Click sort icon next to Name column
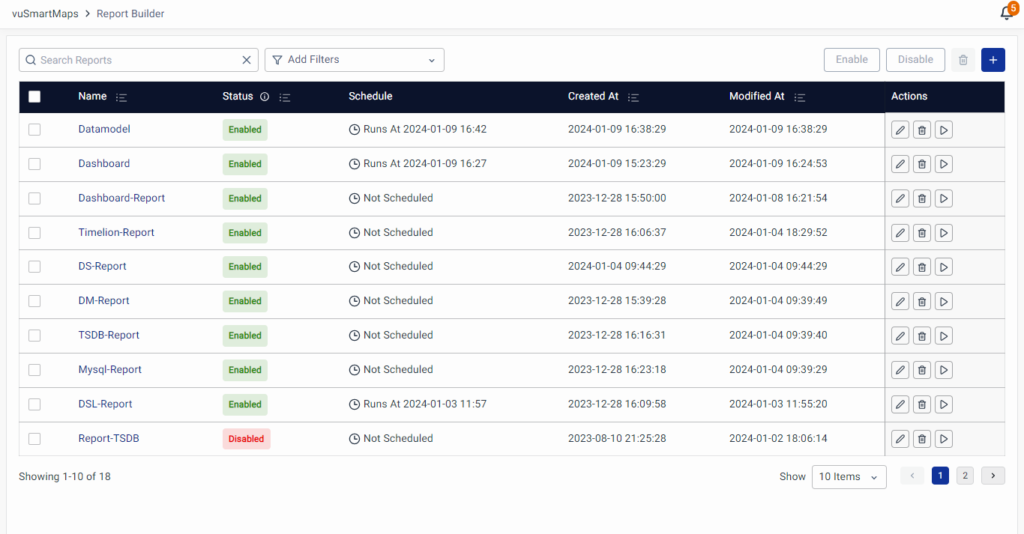The width and height of the screenshot is (1024, 534). (x=121, y=97)
